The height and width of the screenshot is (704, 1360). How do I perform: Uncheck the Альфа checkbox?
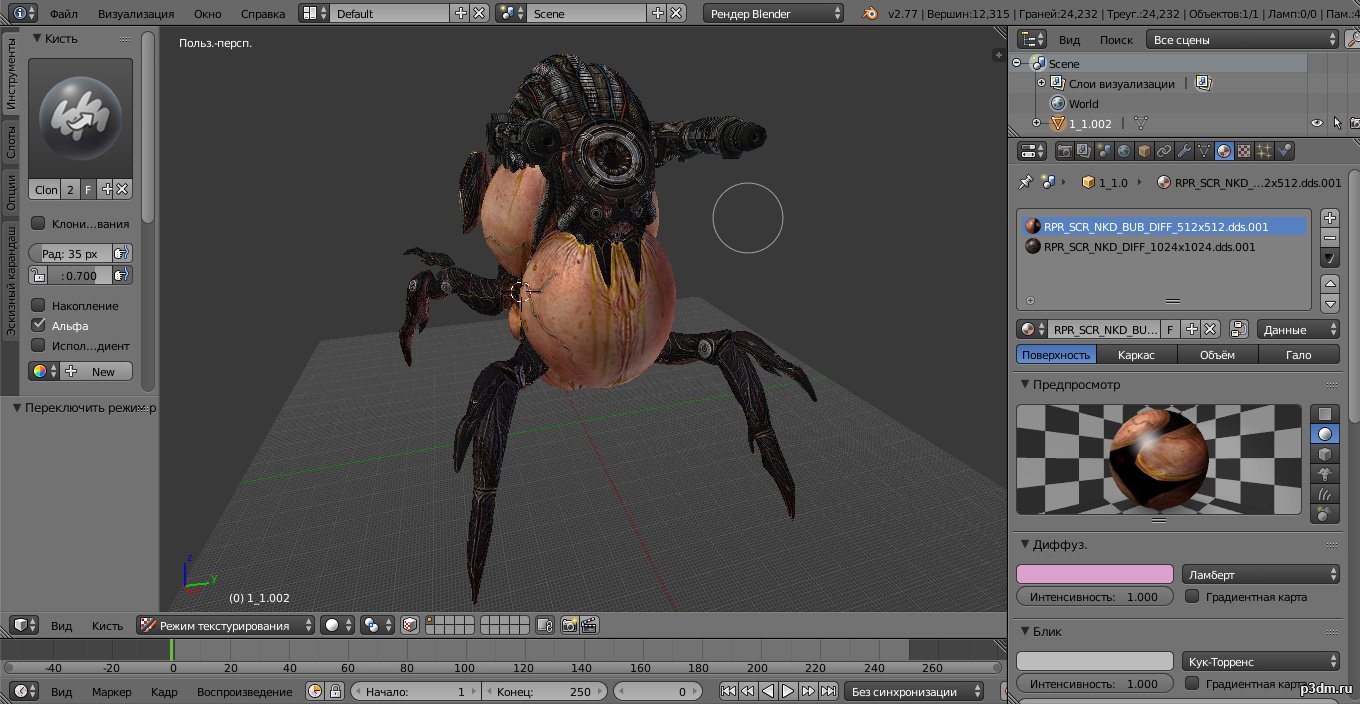pos(38,325)
